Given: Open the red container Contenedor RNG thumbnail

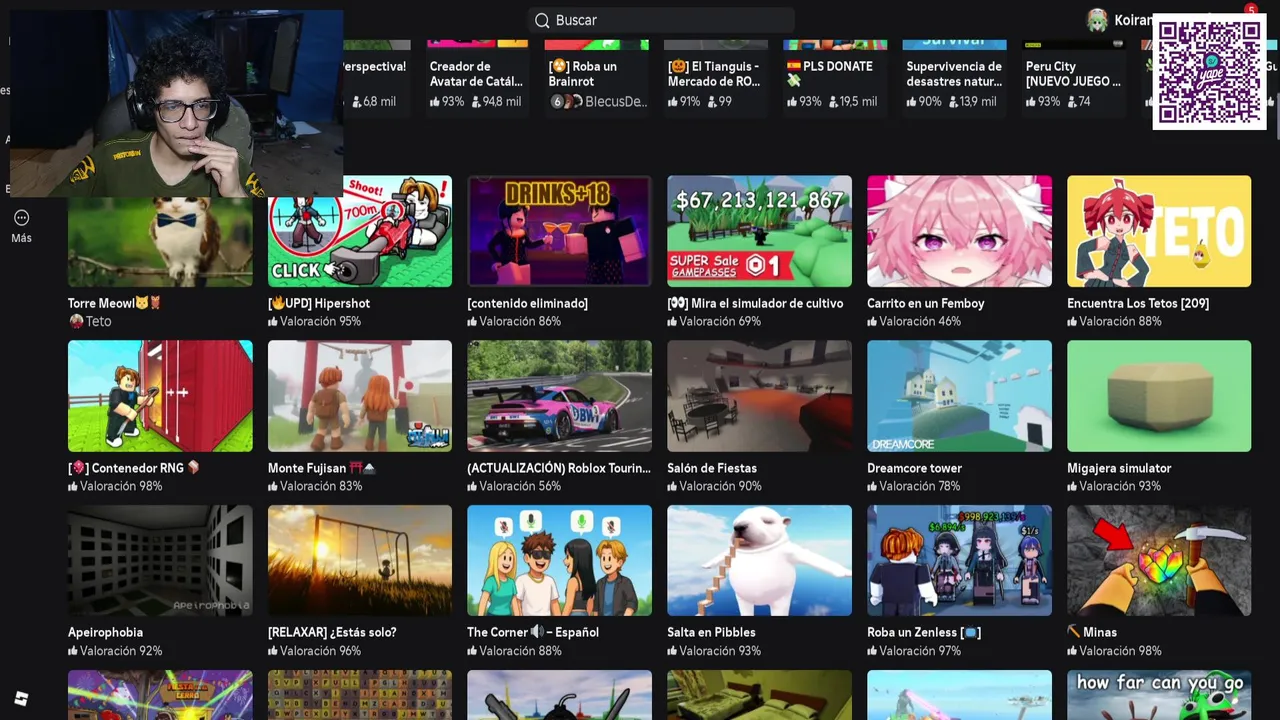Looking at the screenshot, I should [x=160, y=396].
